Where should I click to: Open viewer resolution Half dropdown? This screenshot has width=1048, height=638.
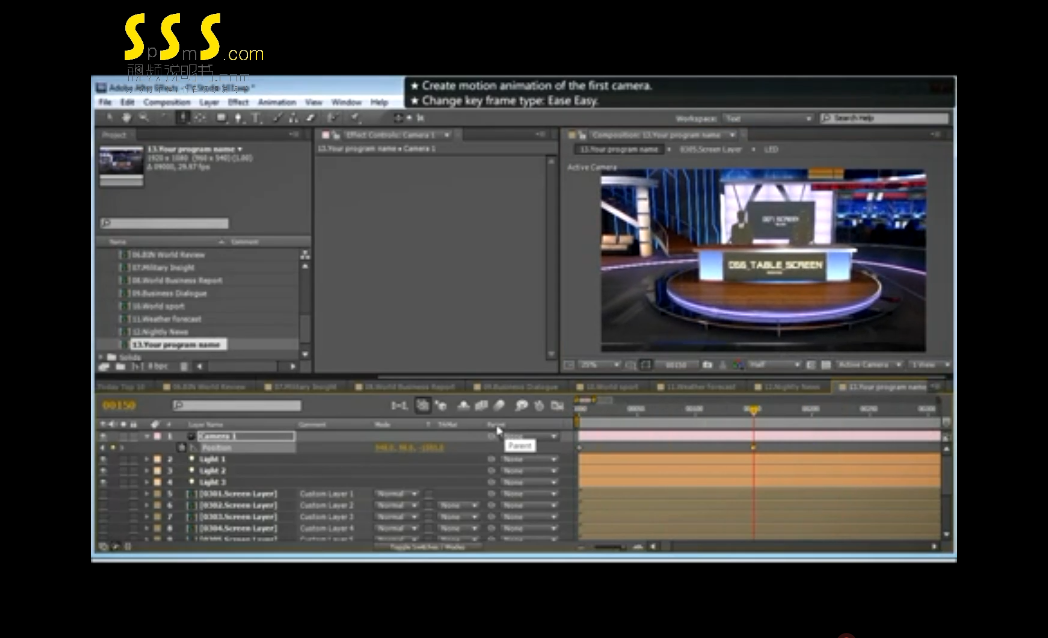coord(773,365)
